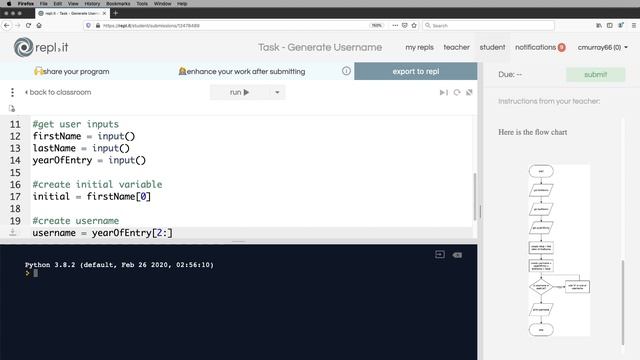Open notifications
The image size is (640, 360).
coord(540,47)
